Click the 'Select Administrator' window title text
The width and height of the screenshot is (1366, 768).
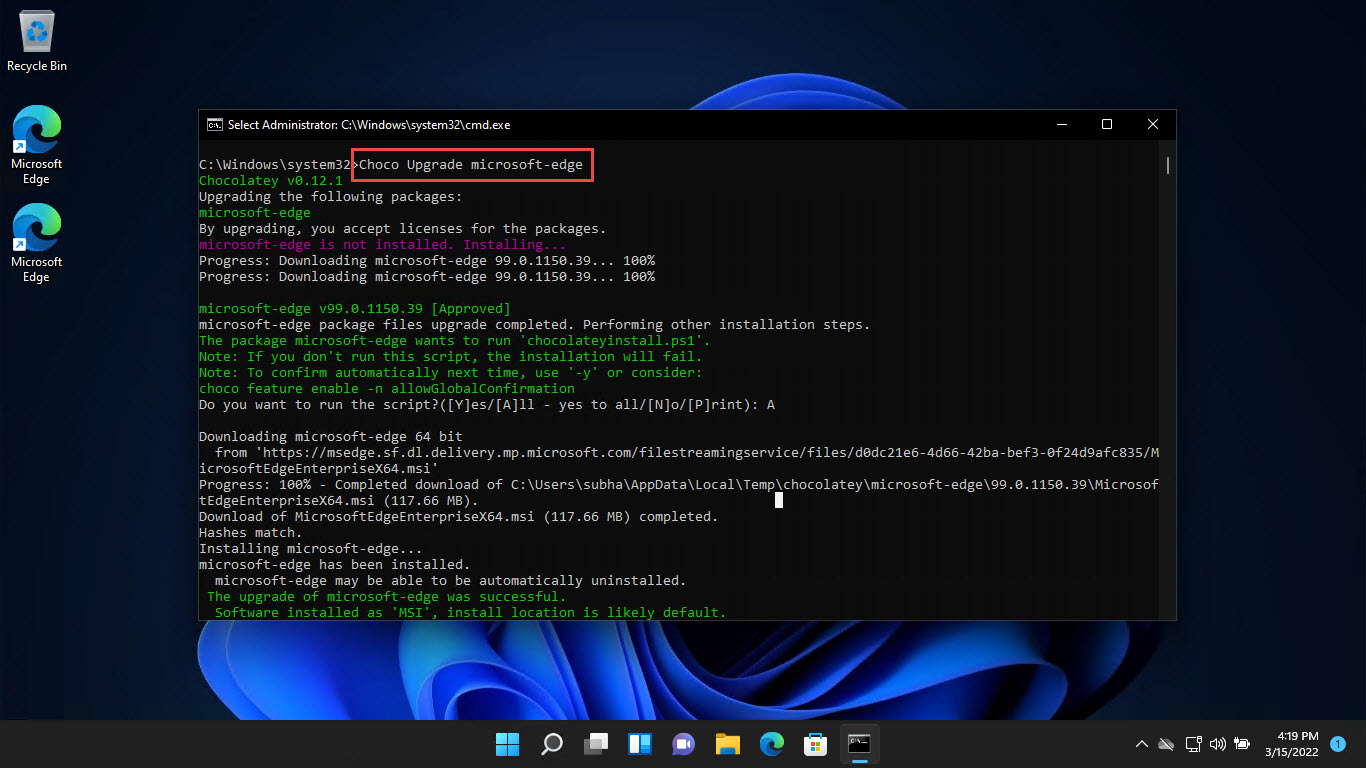(x=369, y=125)
